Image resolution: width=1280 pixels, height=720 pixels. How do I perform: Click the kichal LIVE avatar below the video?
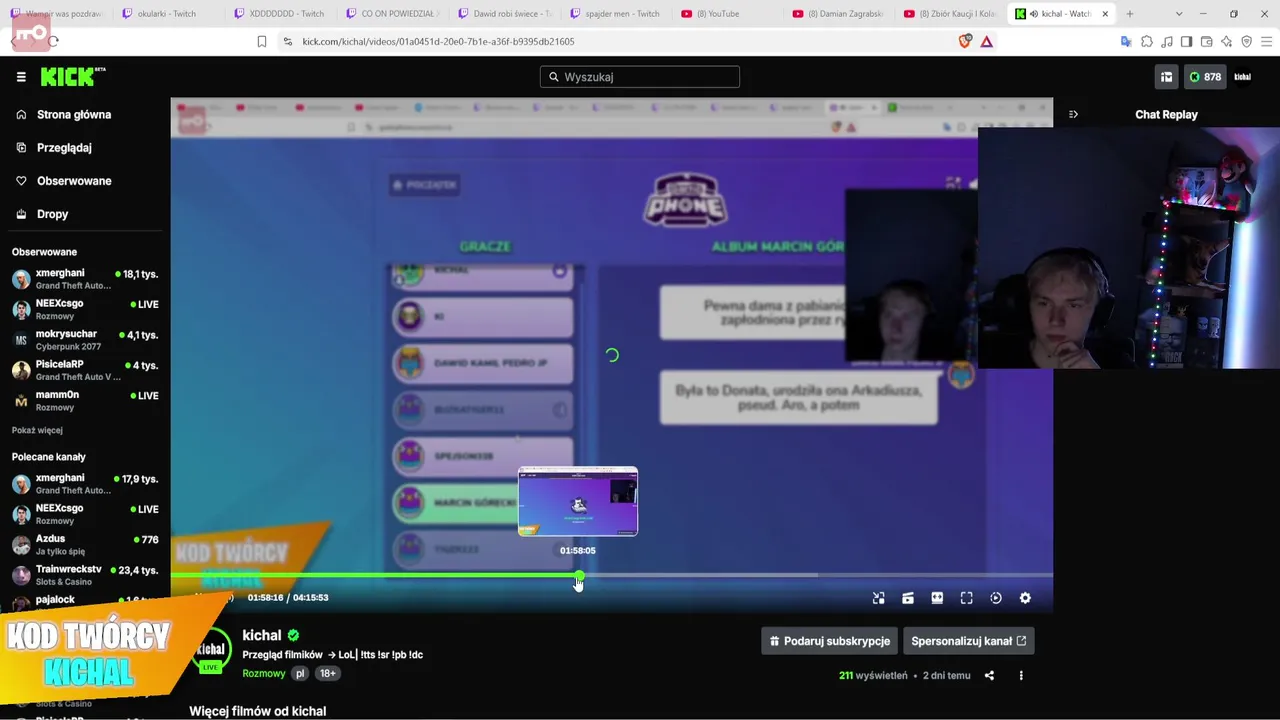(x=210, y=652)
